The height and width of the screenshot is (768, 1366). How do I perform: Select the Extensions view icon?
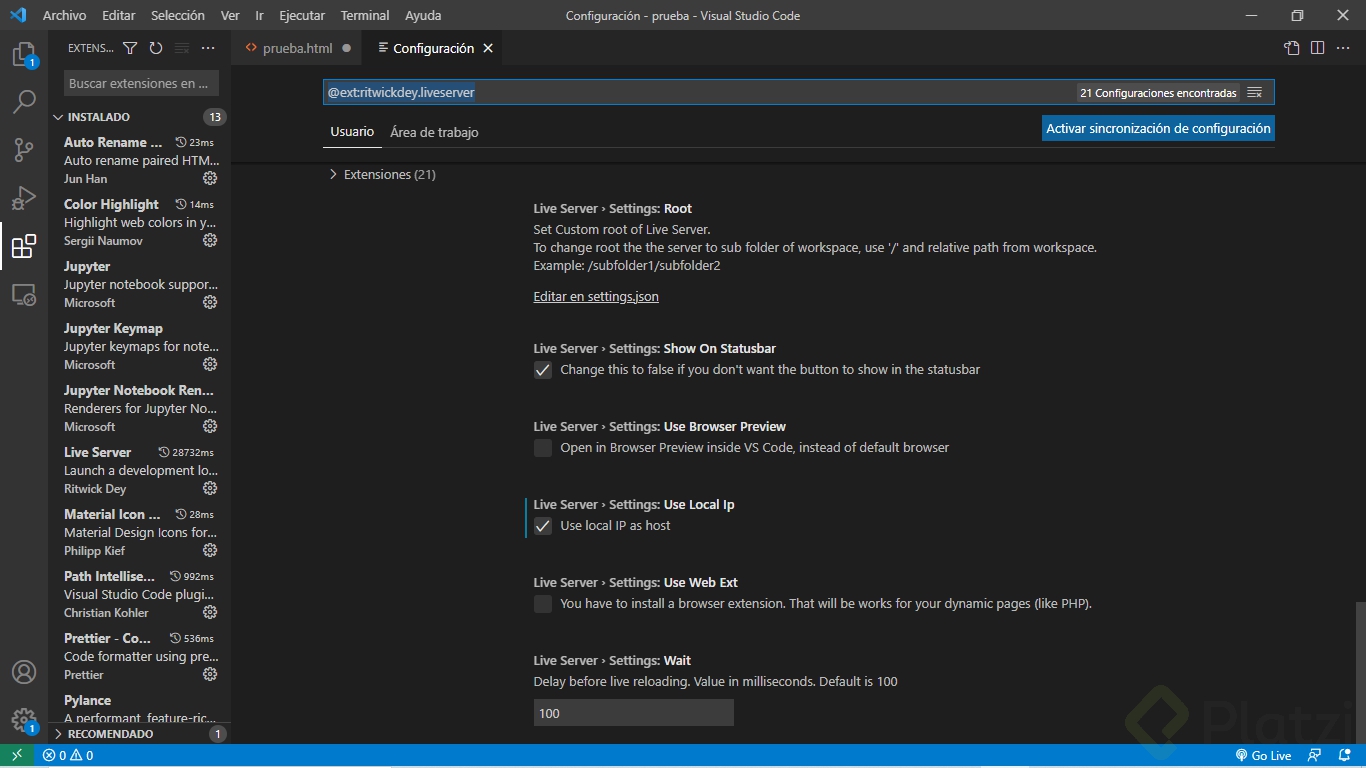24,246
